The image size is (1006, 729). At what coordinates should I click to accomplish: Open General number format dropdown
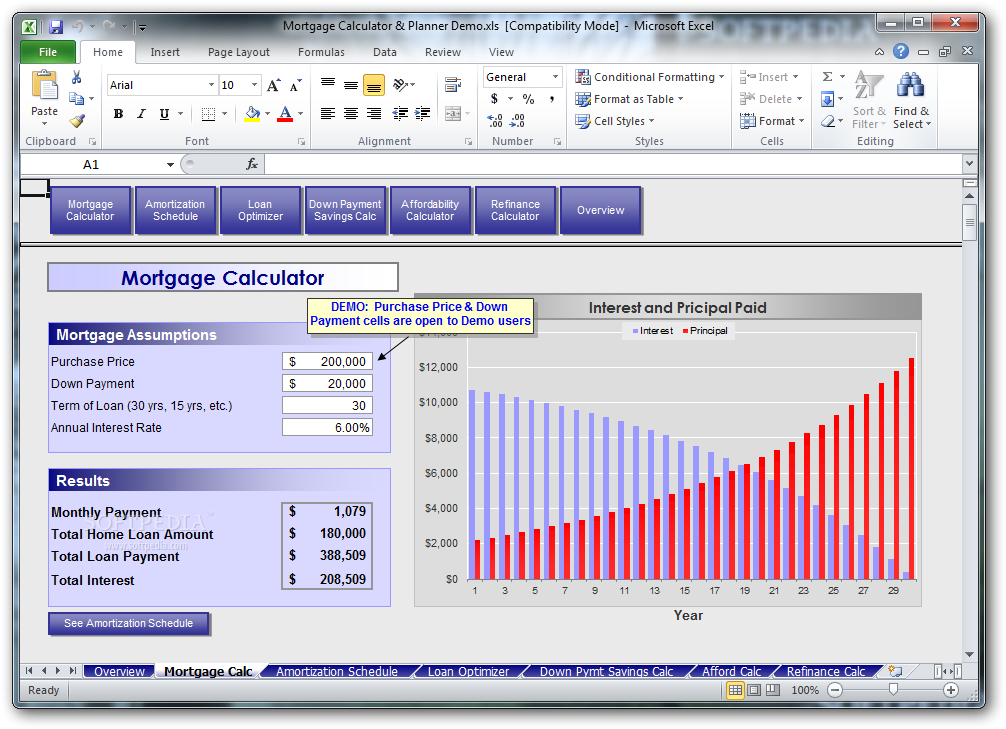[556, 77]
